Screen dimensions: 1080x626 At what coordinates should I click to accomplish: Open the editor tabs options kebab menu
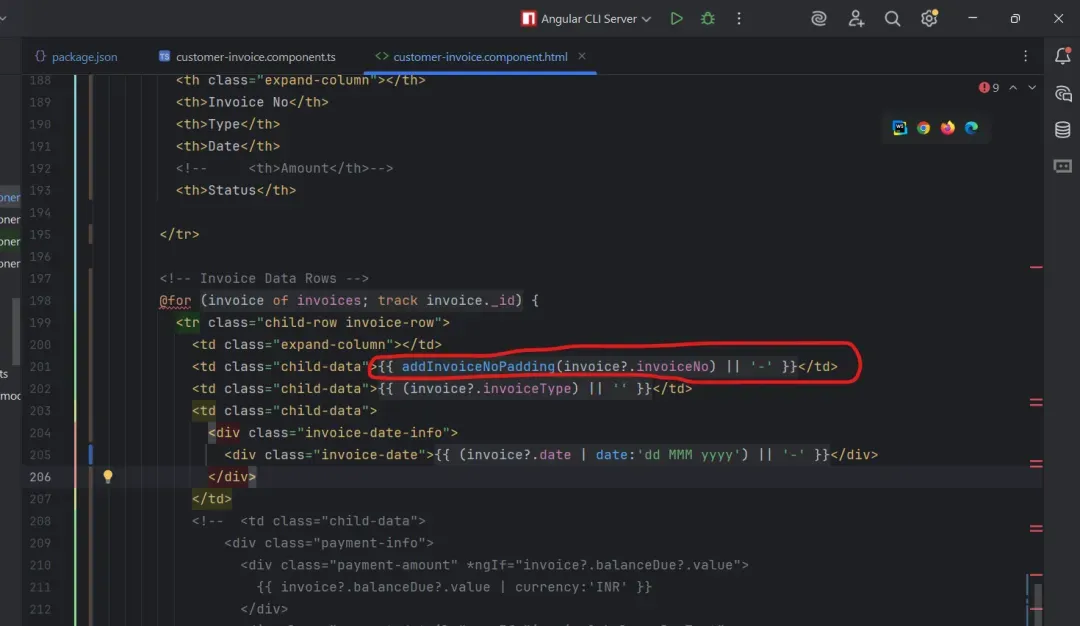coord(1025,57)
